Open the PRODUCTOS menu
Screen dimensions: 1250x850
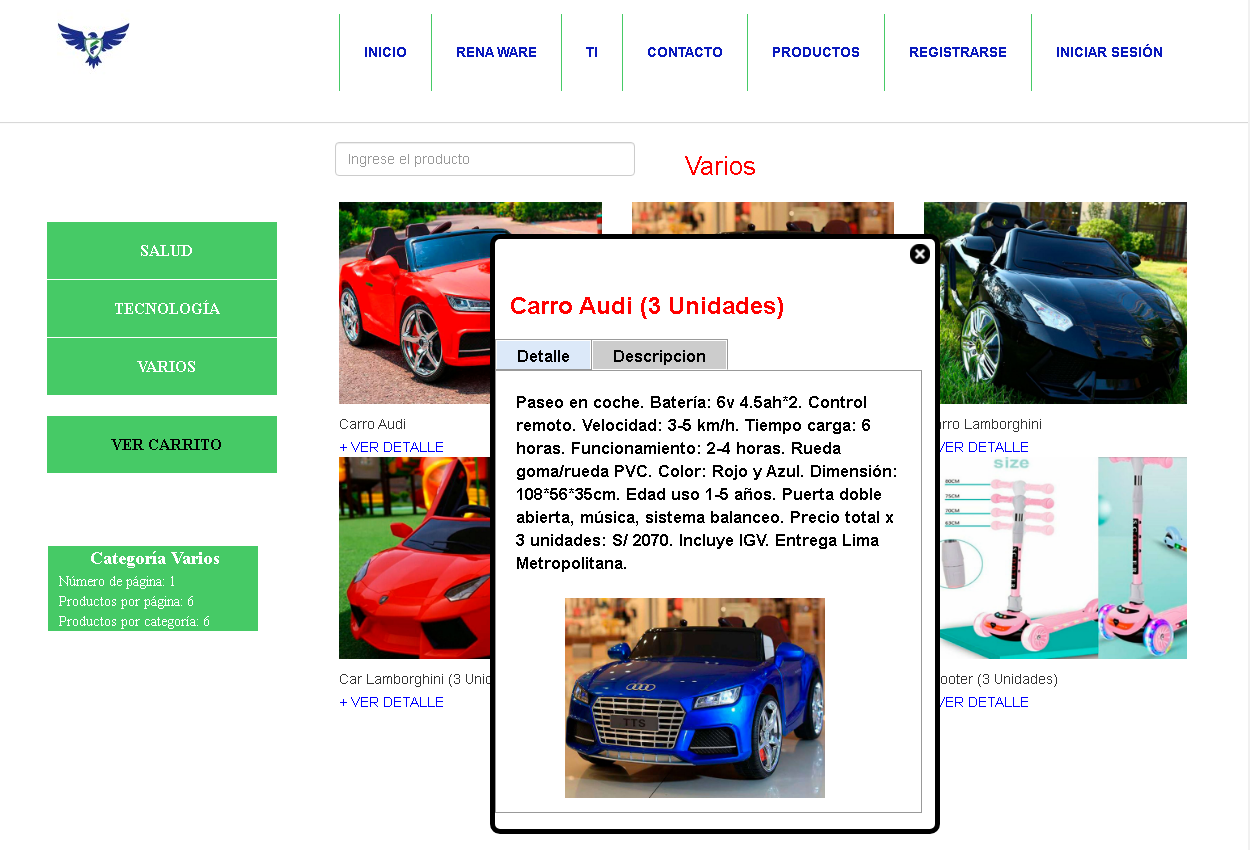[x=815, y=52]
